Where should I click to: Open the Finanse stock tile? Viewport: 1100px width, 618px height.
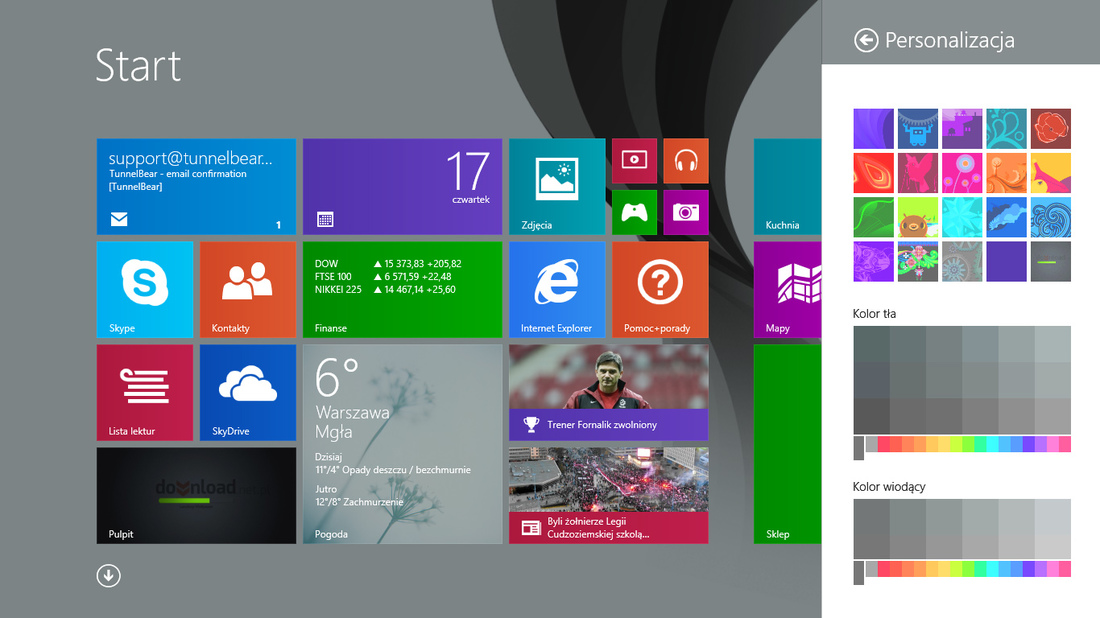point(403,290)
